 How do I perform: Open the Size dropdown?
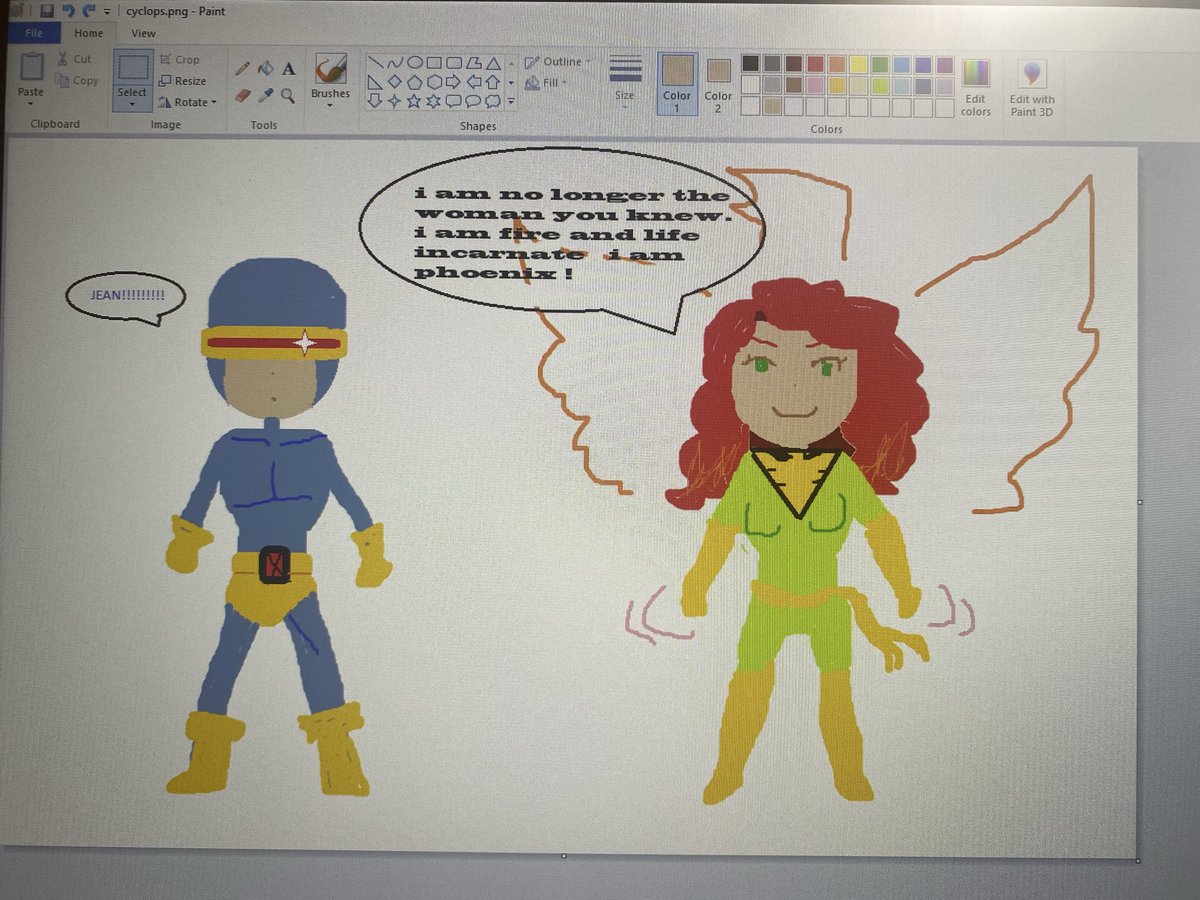click(x=625, y=80)
